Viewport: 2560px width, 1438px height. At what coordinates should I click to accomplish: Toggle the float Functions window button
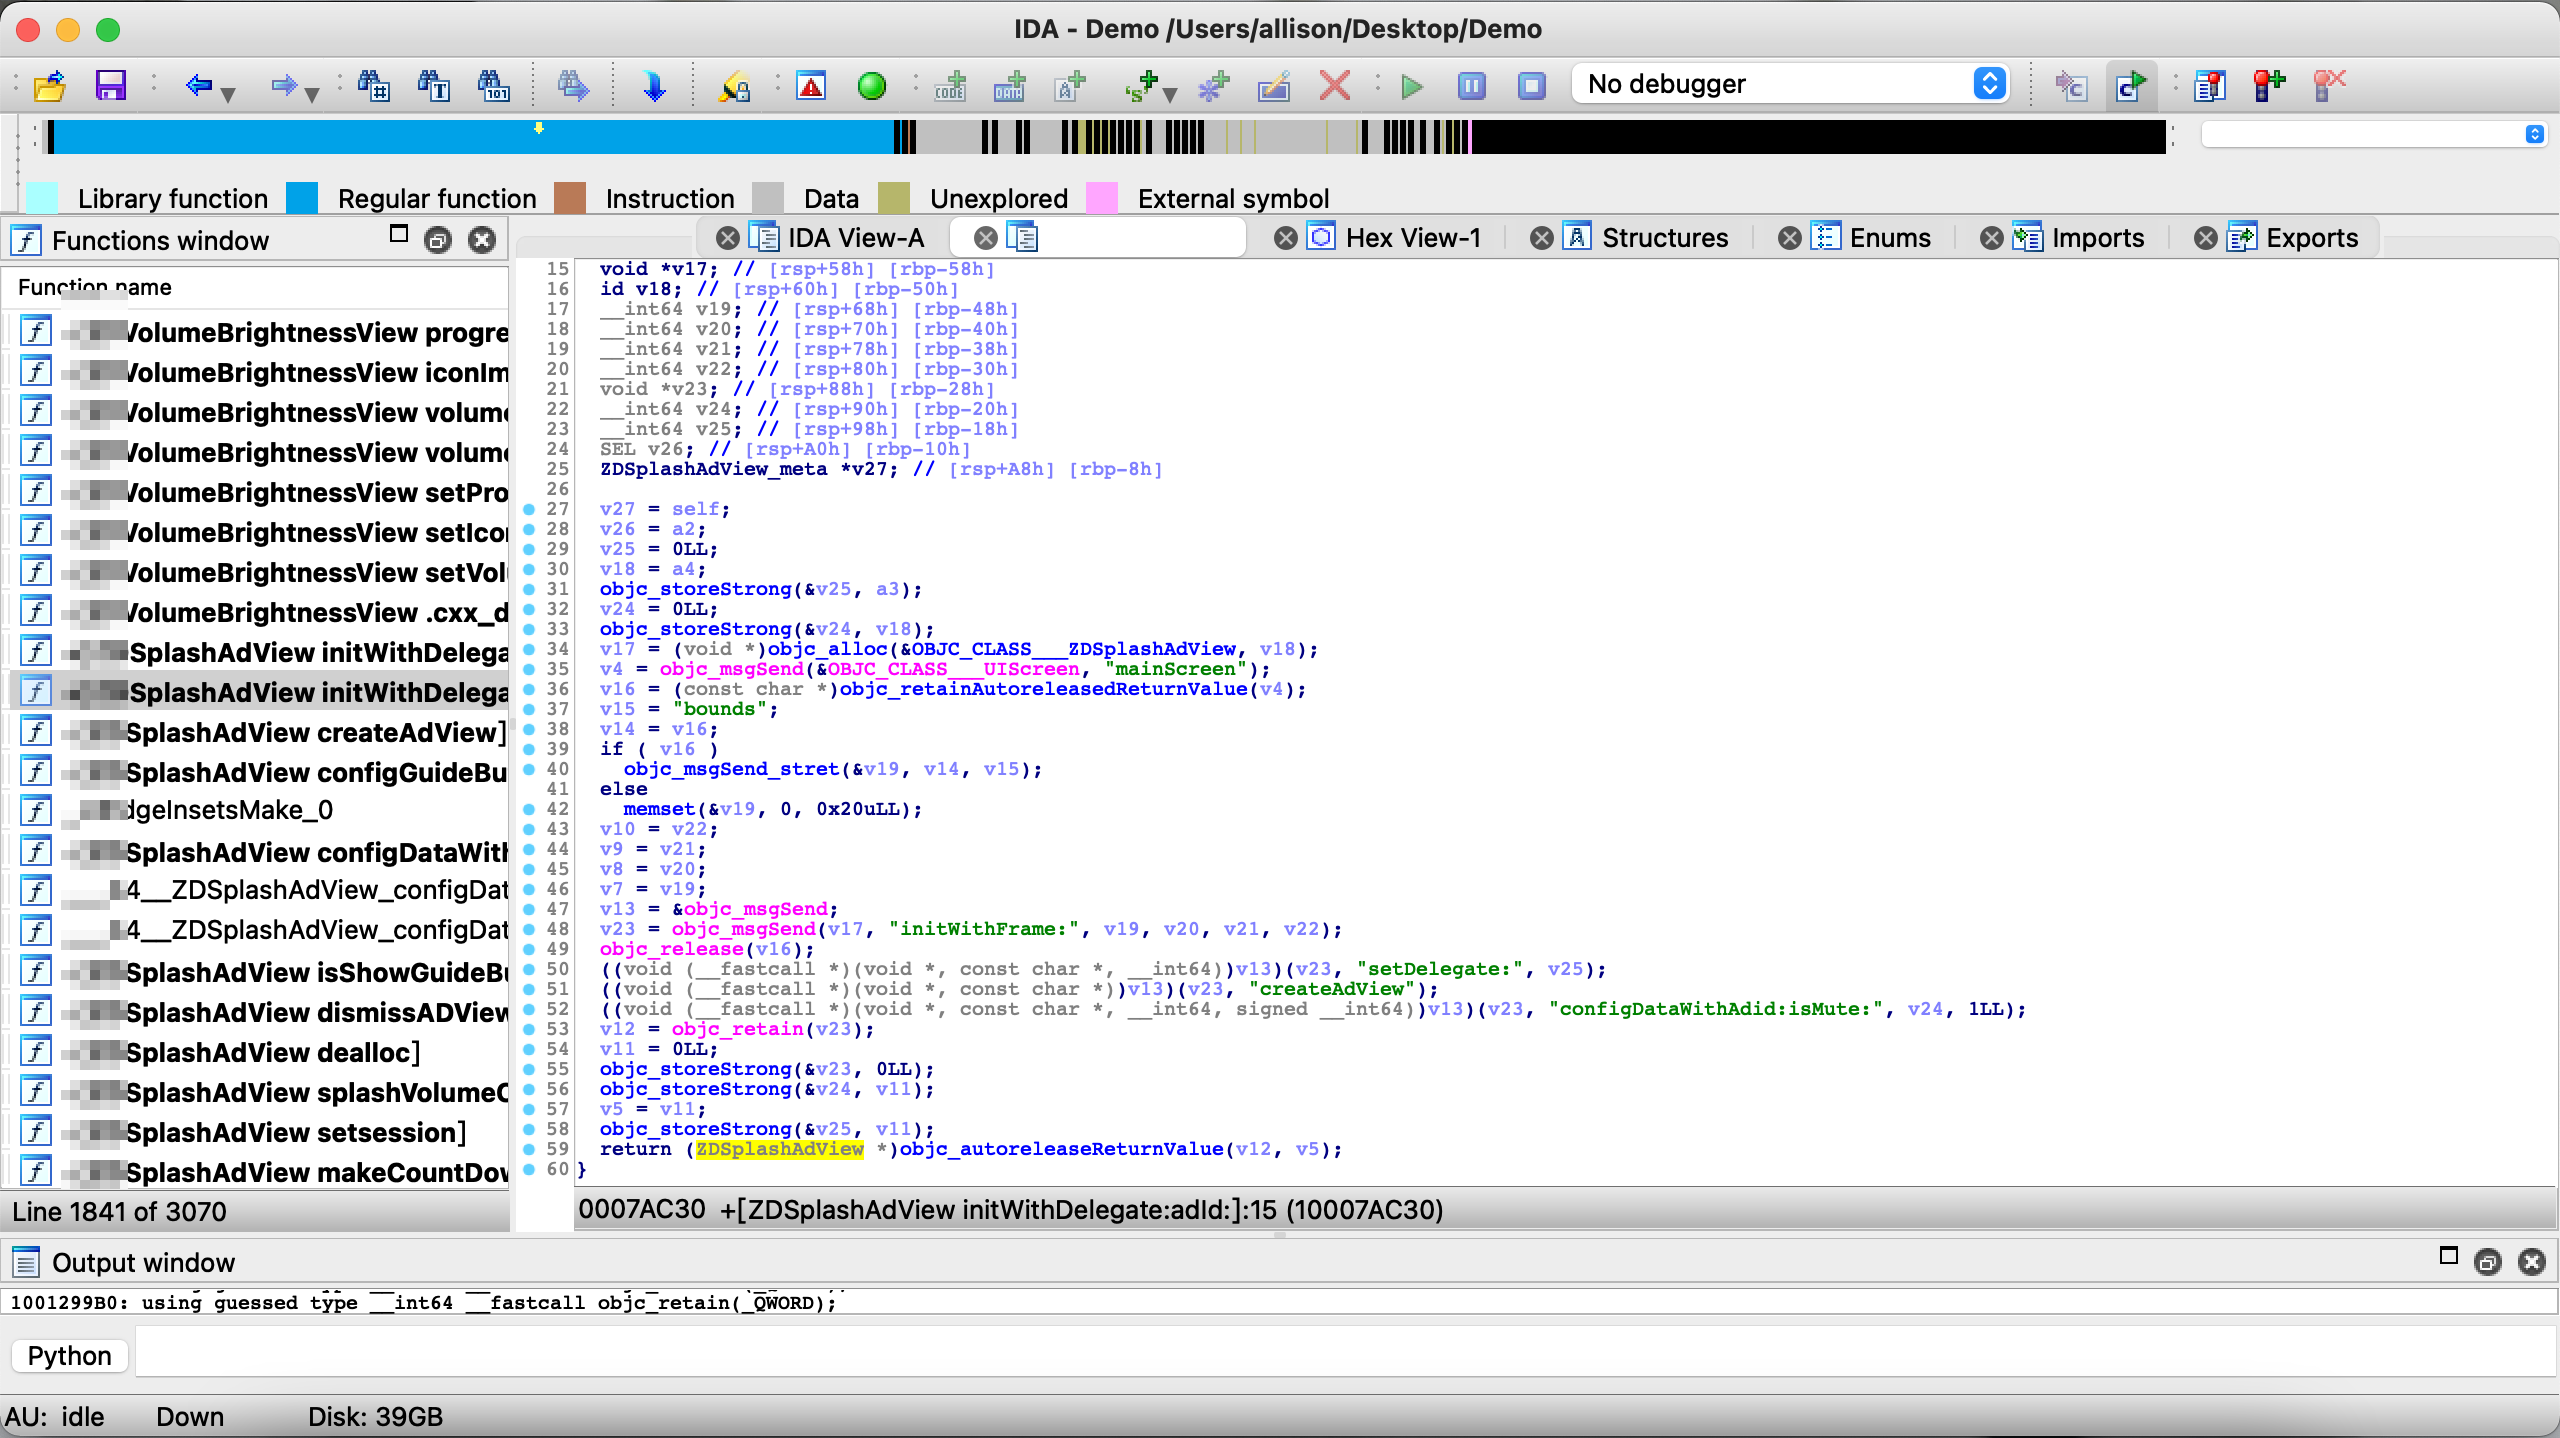point(438,240)
